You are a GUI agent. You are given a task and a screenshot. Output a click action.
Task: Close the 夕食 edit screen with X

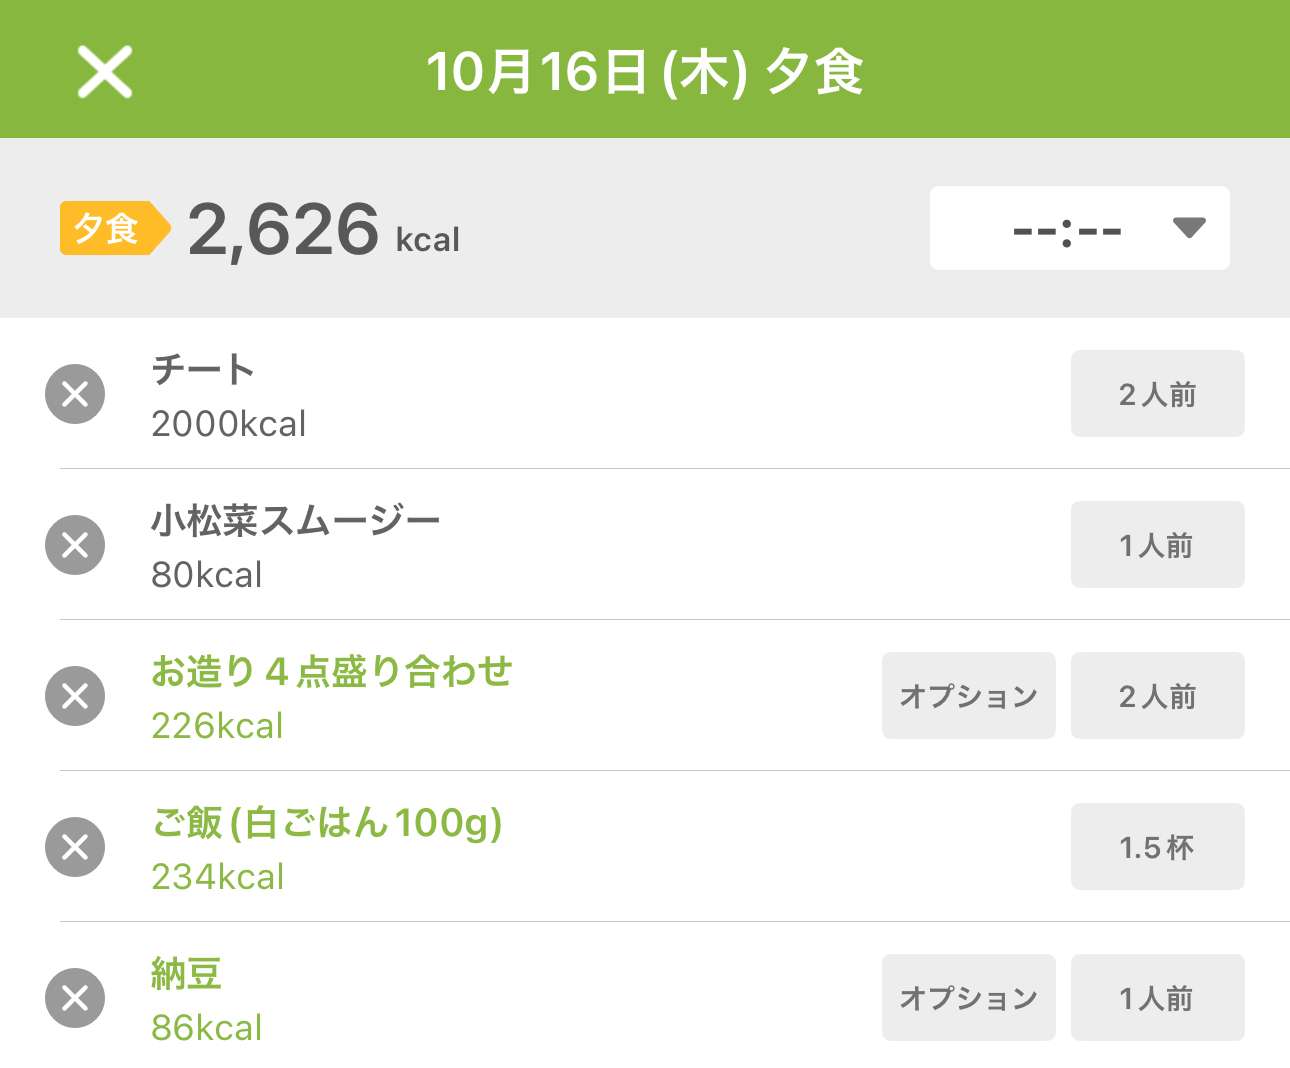(105, 72)
